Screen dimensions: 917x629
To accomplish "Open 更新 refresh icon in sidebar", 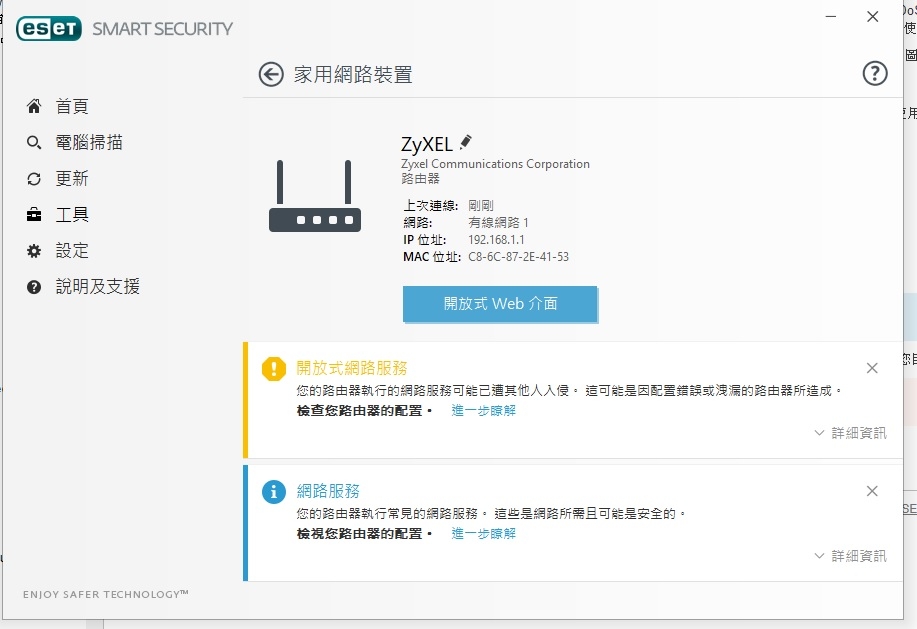I will tap(34, 179).
